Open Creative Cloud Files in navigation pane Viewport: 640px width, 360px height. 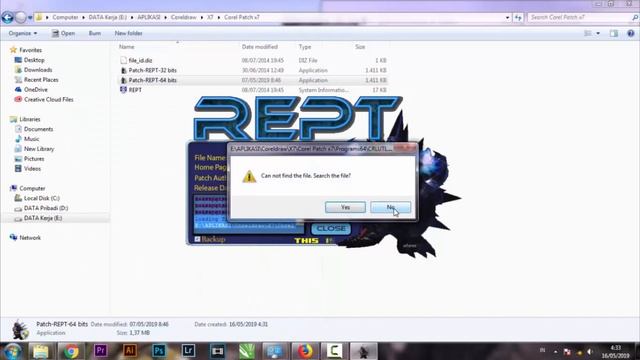(x=49, y=99)
